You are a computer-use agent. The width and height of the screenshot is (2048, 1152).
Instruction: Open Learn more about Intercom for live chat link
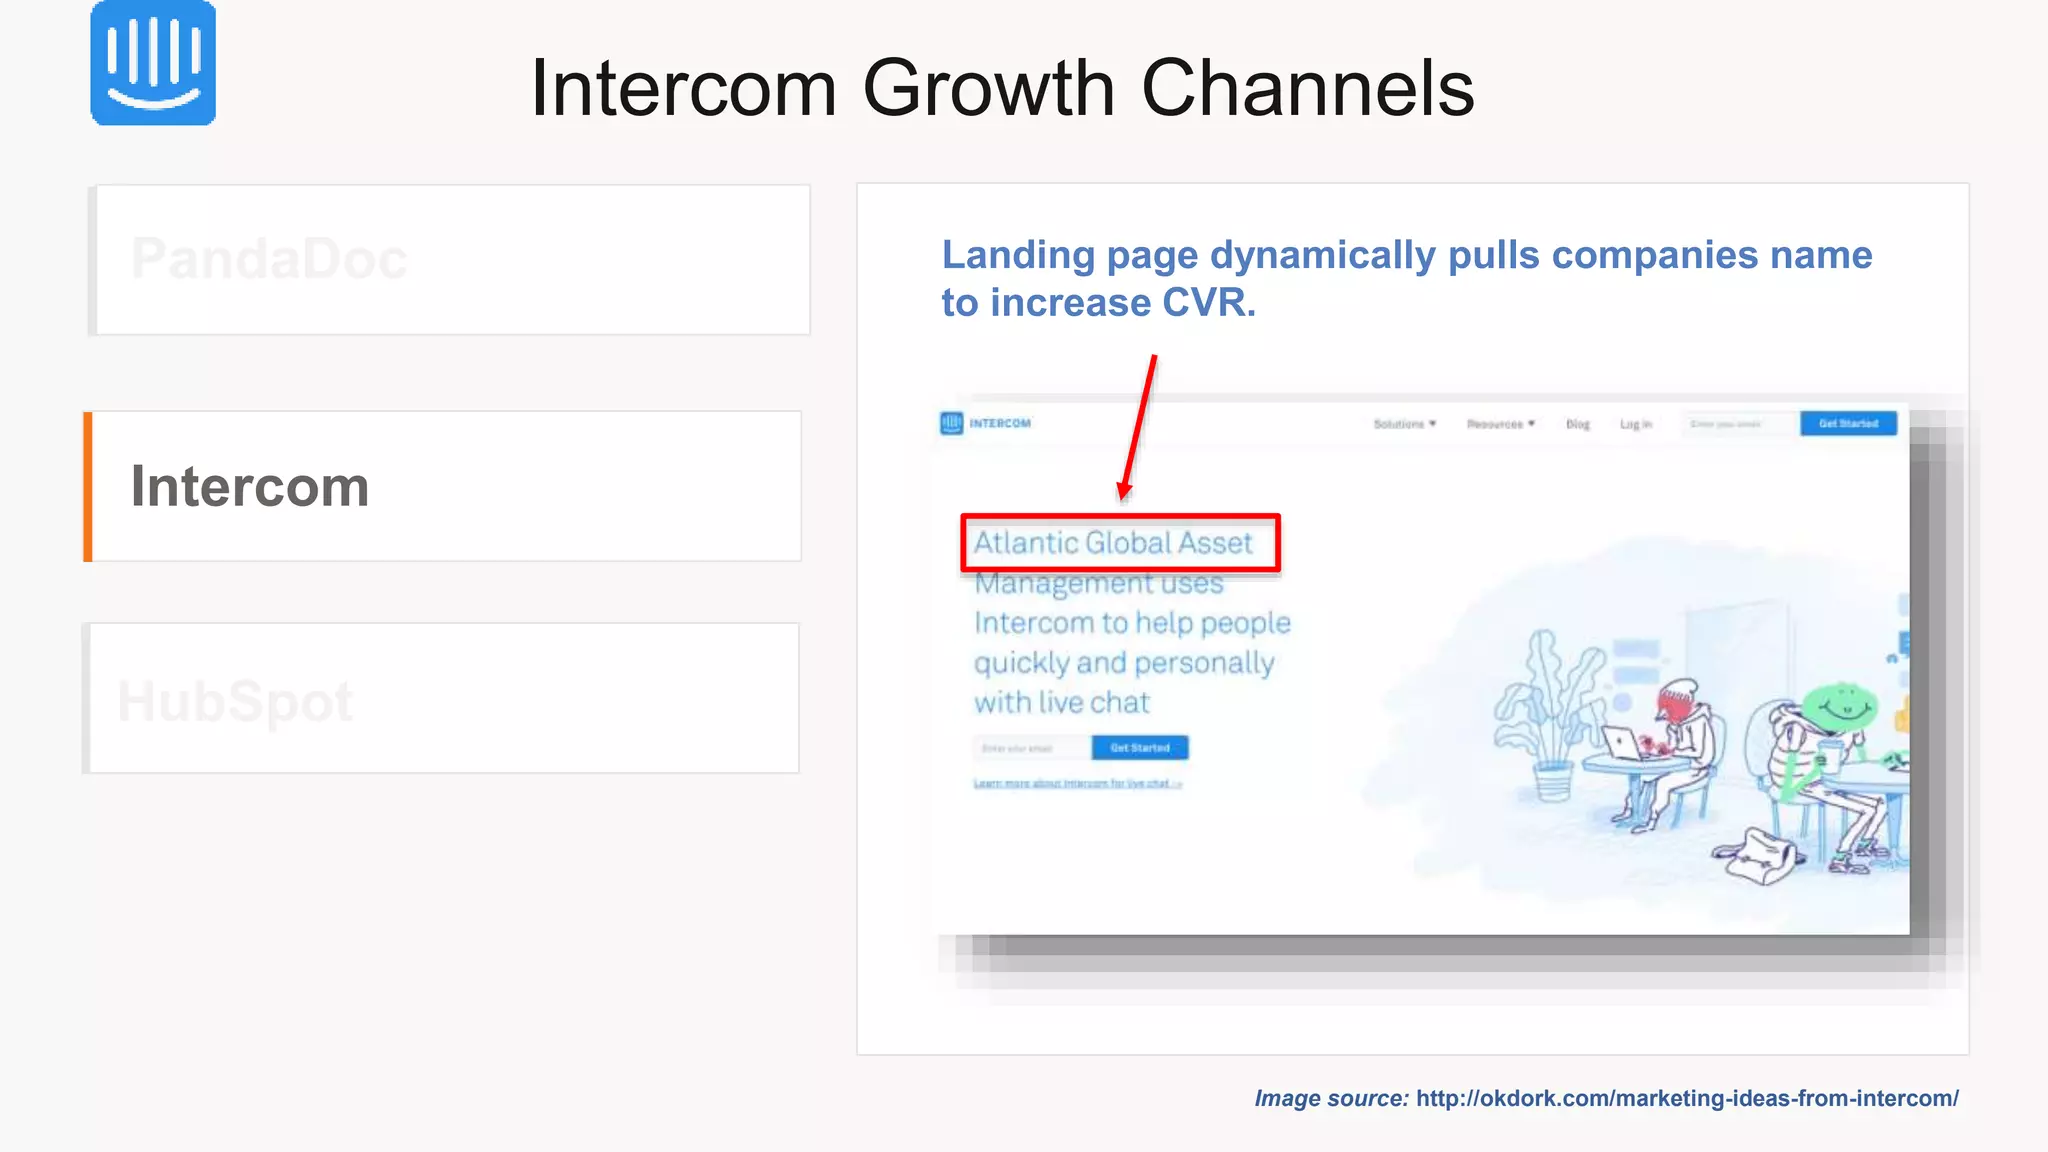pyautogui.click(x=1078, y=784)
